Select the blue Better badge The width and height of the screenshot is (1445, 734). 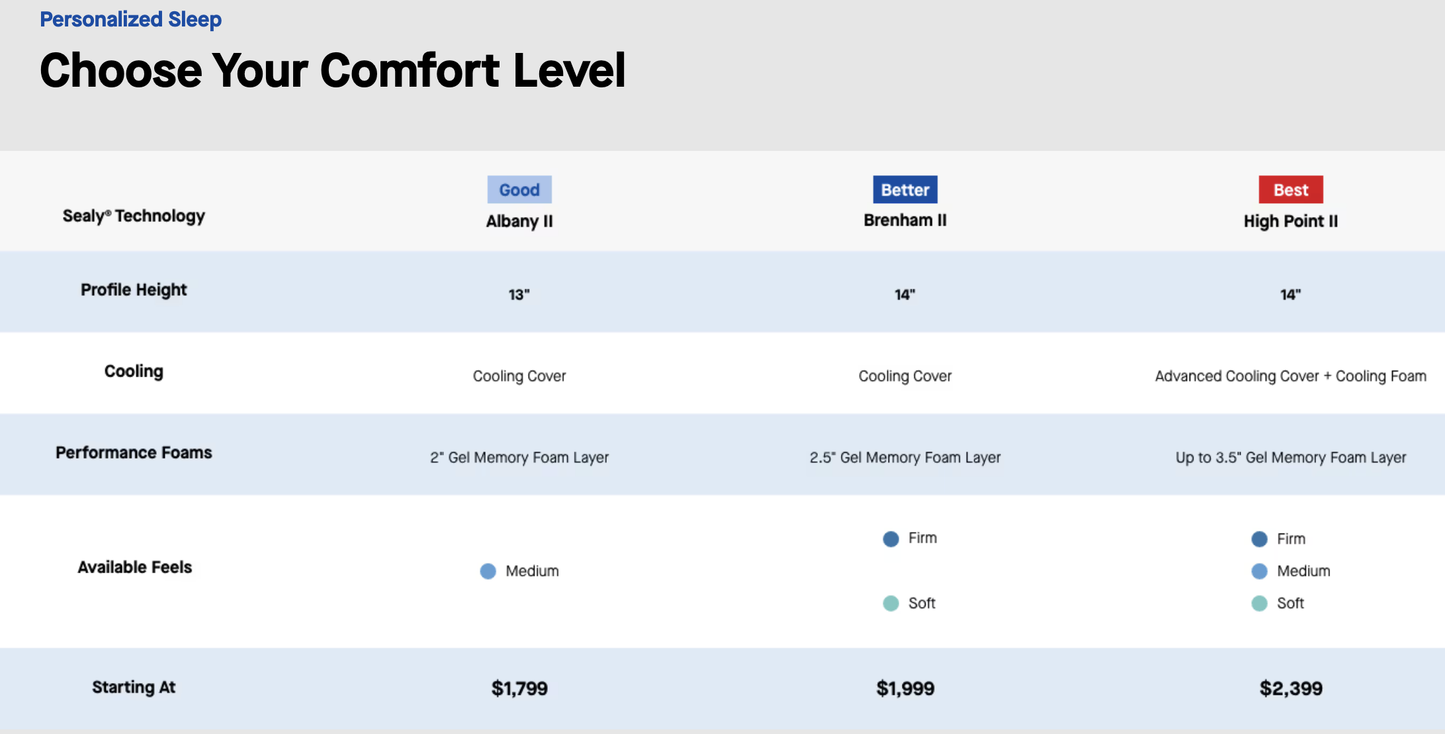click(x=905, y=190)
